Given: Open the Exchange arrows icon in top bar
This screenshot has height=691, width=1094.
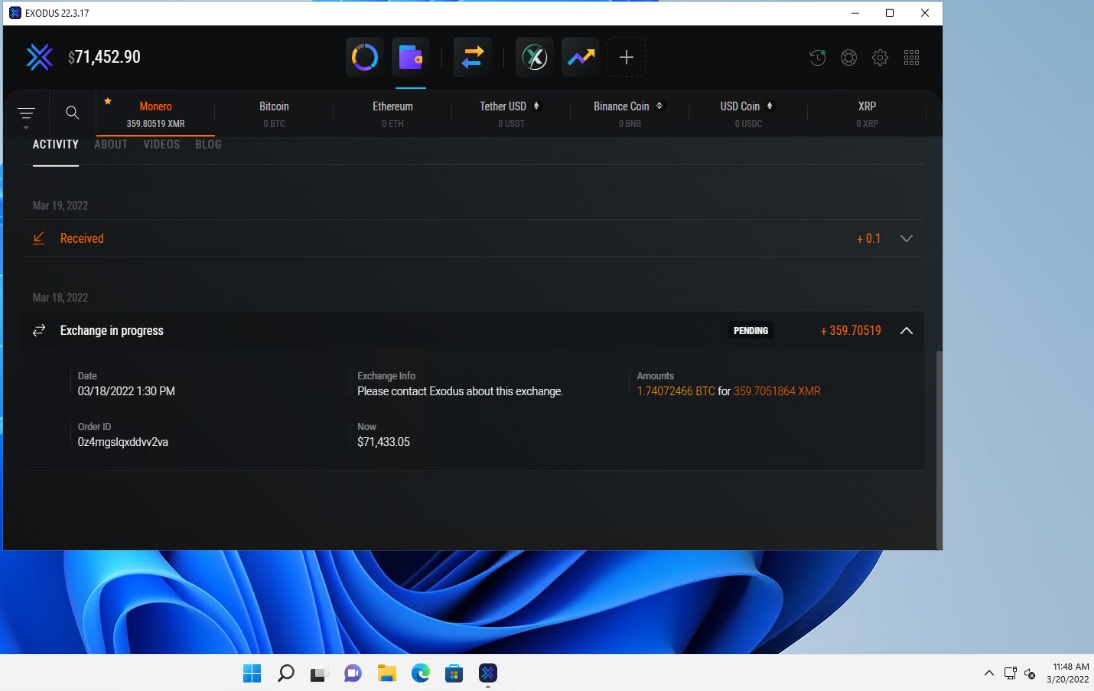Looking at the screenshot, I should coord(472,57).
